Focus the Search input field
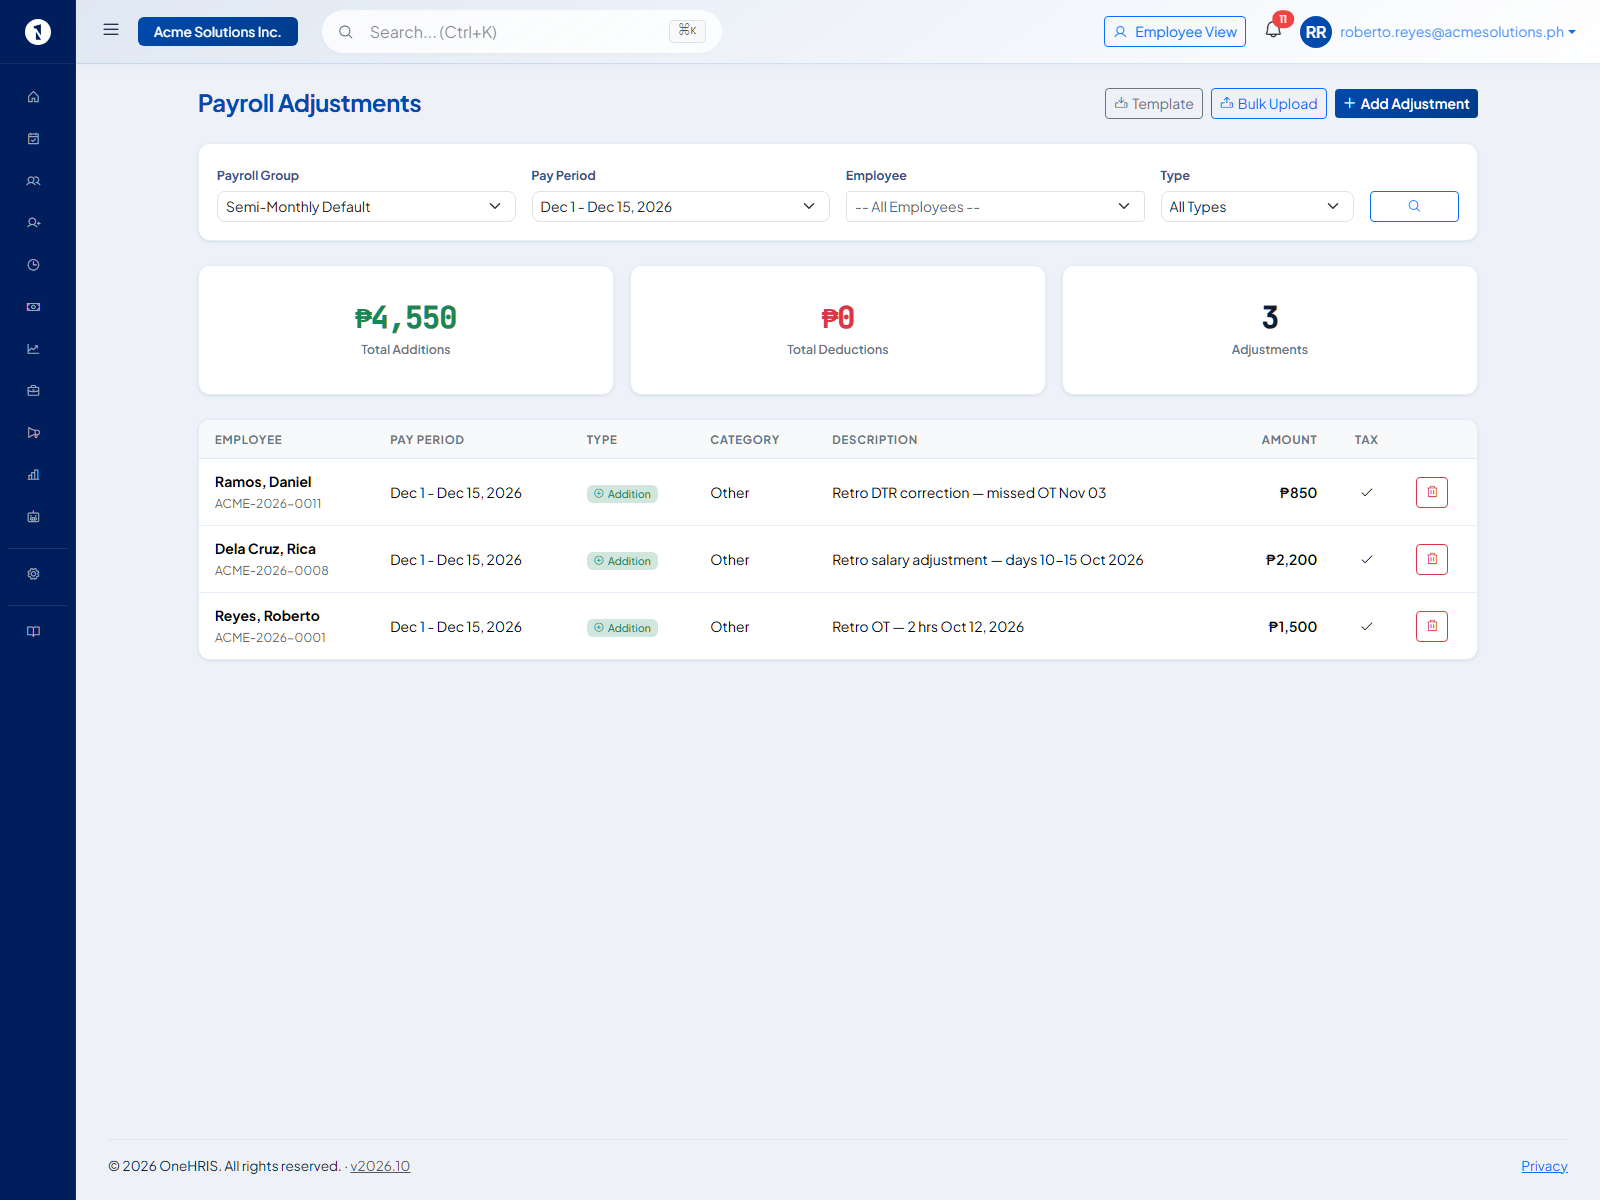 (522, 32)
